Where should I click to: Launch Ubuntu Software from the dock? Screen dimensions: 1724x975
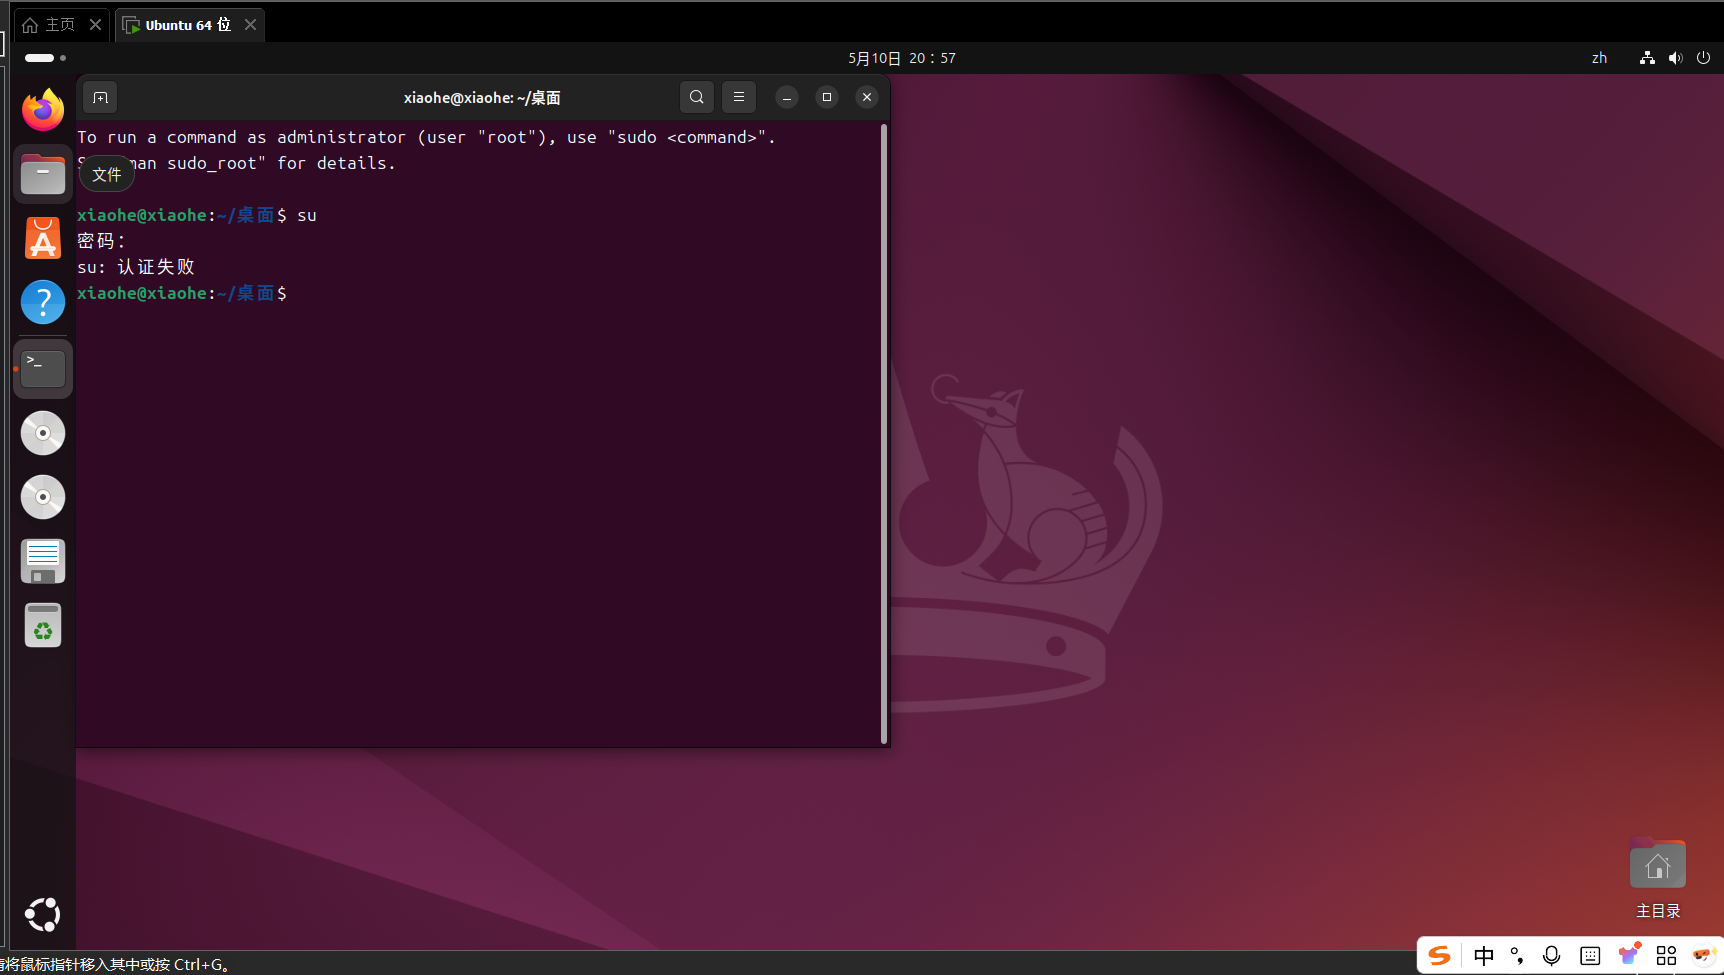point(42,238)
